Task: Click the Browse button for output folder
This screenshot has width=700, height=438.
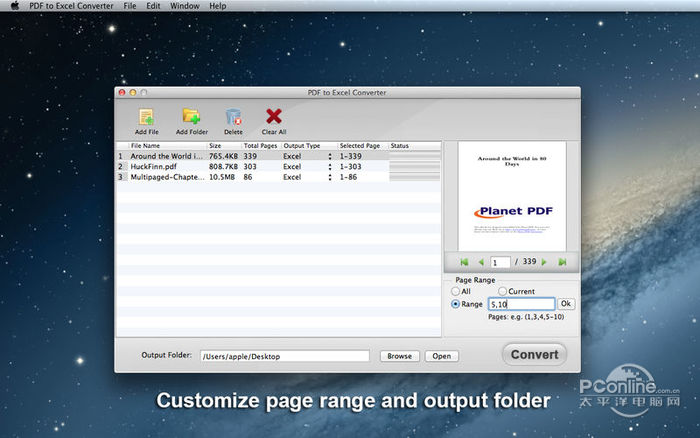Action: [399, 356]
